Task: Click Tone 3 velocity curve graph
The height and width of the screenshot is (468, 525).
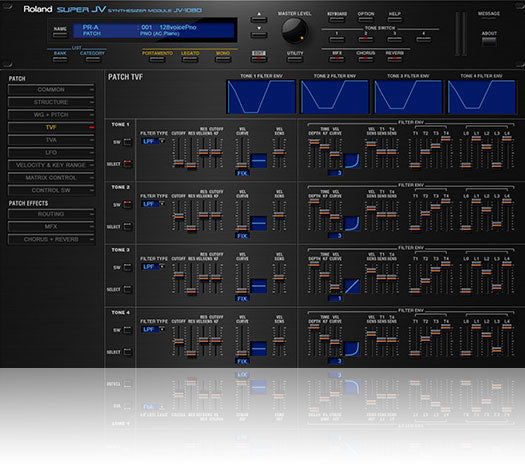Action: tap(259, 286)
